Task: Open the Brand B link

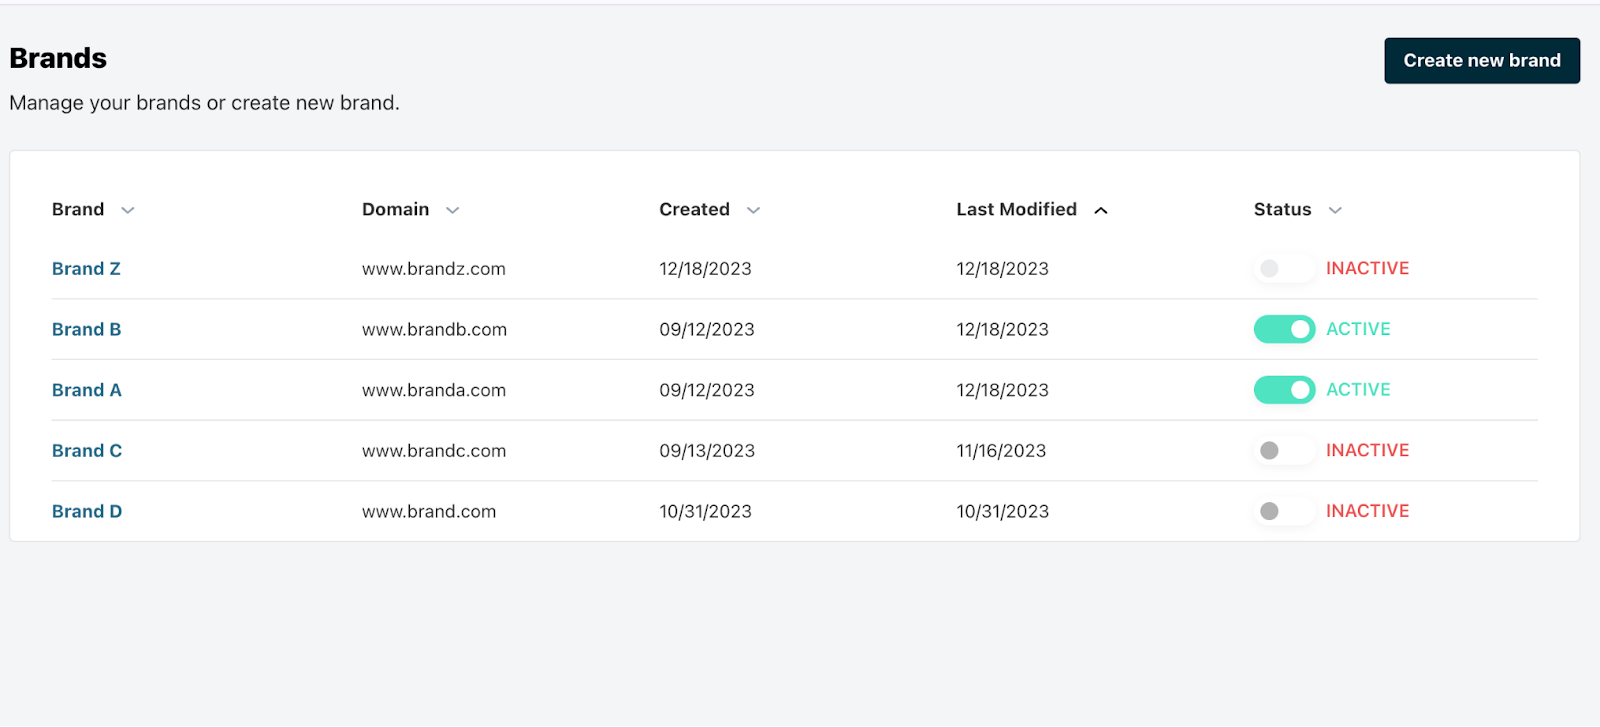Action: tap(86, 329)
